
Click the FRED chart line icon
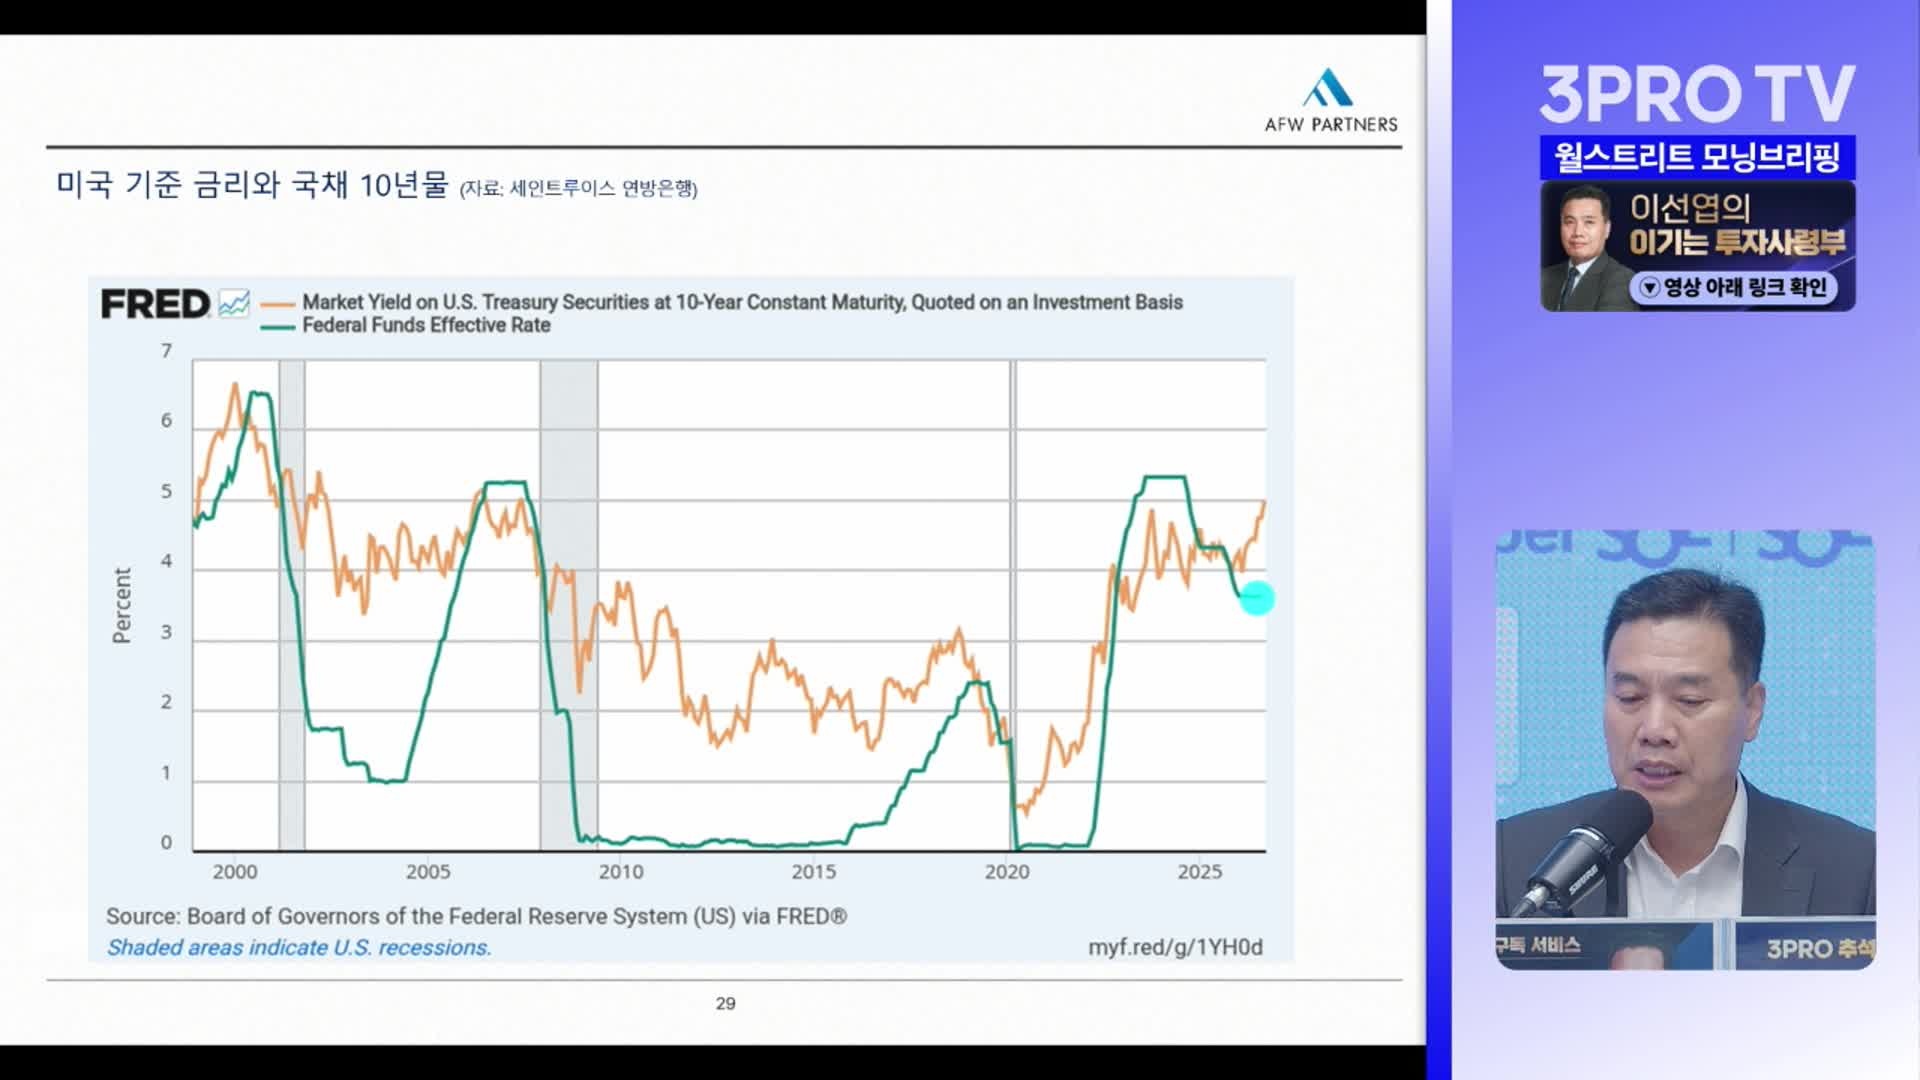[x=233, y=304]
